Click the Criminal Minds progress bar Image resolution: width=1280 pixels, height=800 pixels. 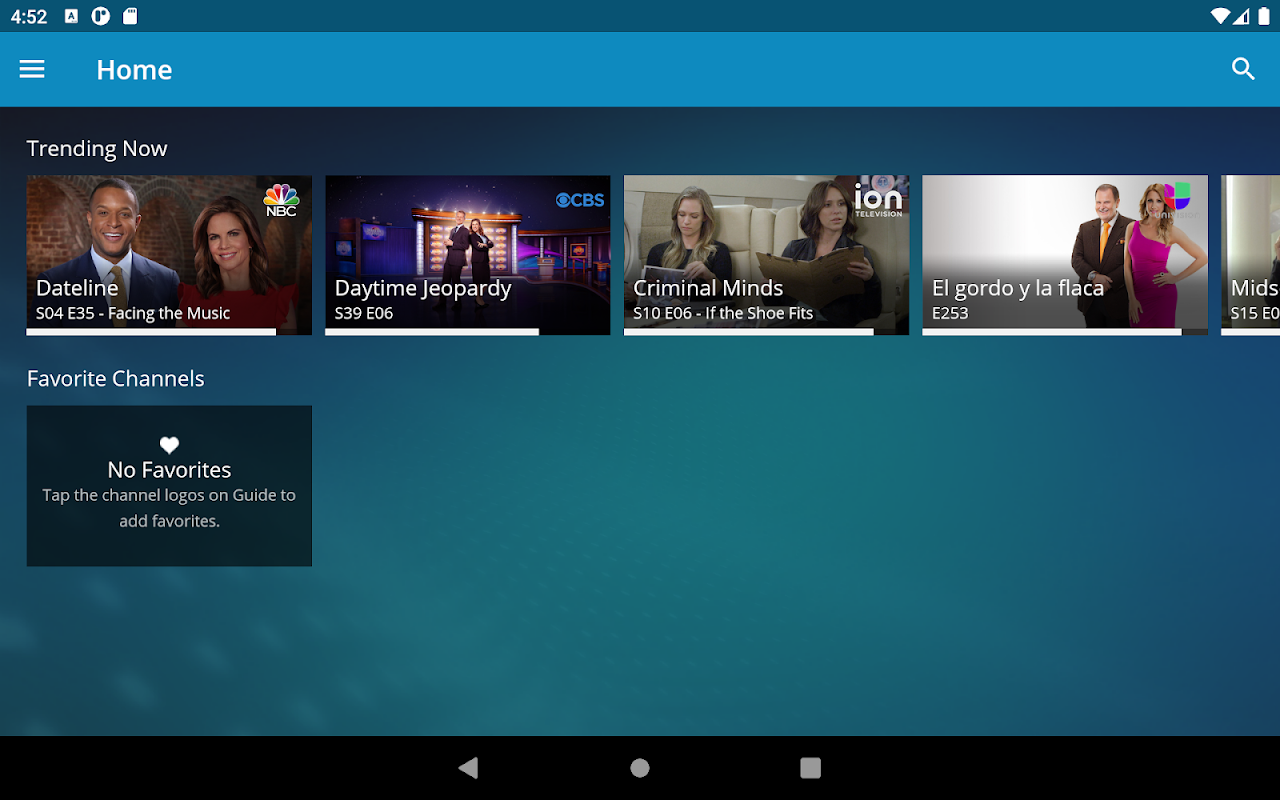[767, 332]
